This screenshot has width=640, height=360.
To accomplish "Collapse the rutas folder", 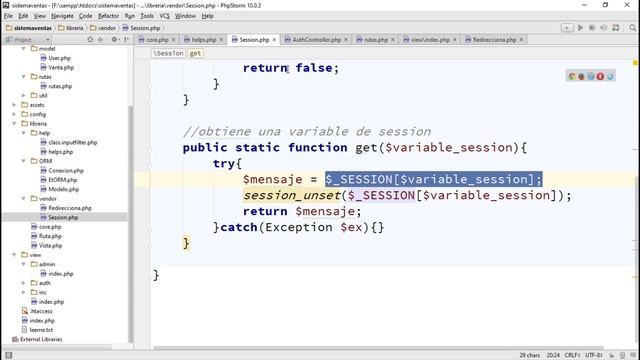I will point(24,77).
